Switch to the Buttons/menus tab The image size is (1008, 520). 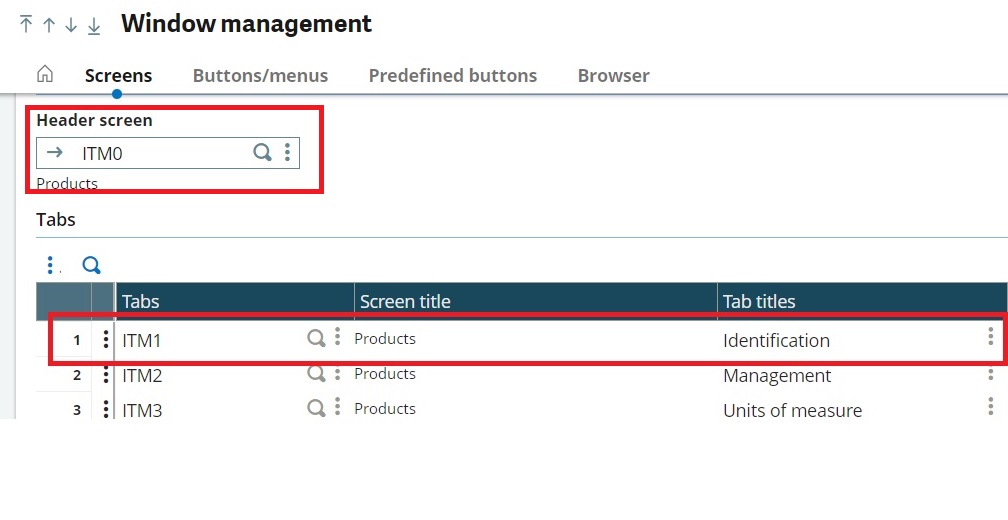click(260, 75)
